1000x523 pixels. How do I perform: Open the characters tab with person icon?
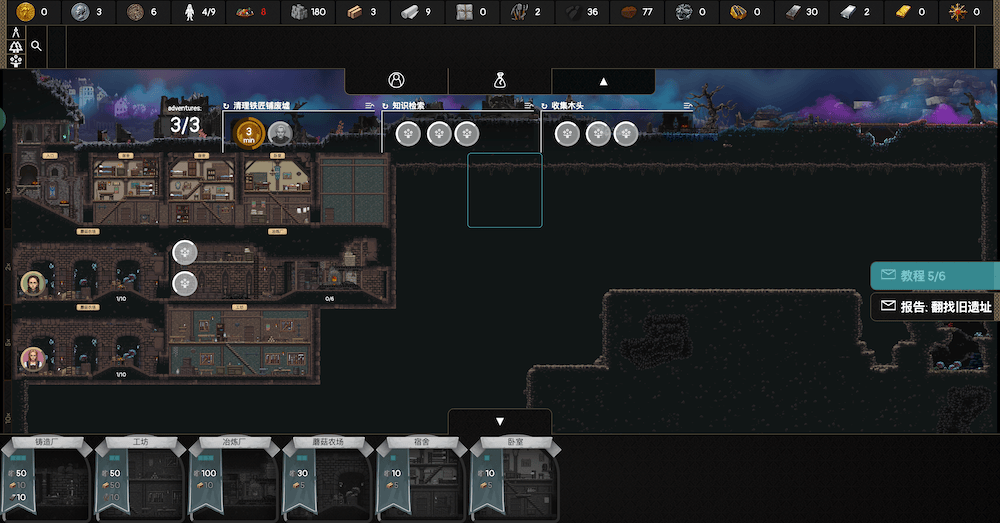pos(396,81)
